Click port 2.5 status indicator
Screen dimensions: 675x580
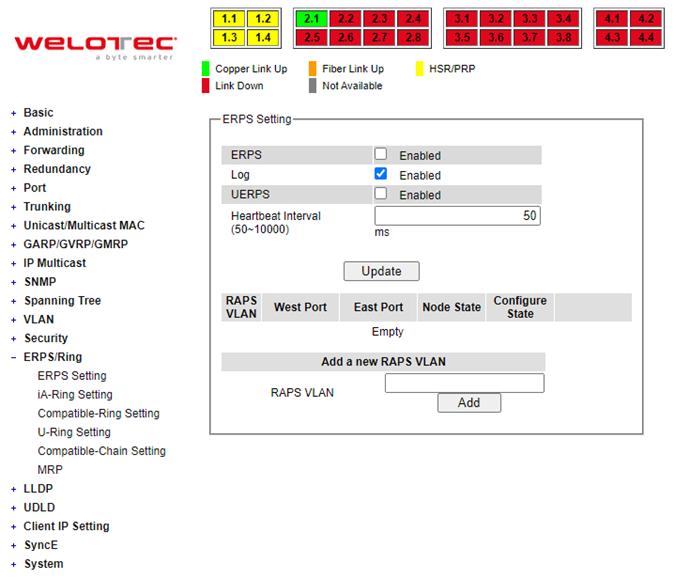coord(312,37)
